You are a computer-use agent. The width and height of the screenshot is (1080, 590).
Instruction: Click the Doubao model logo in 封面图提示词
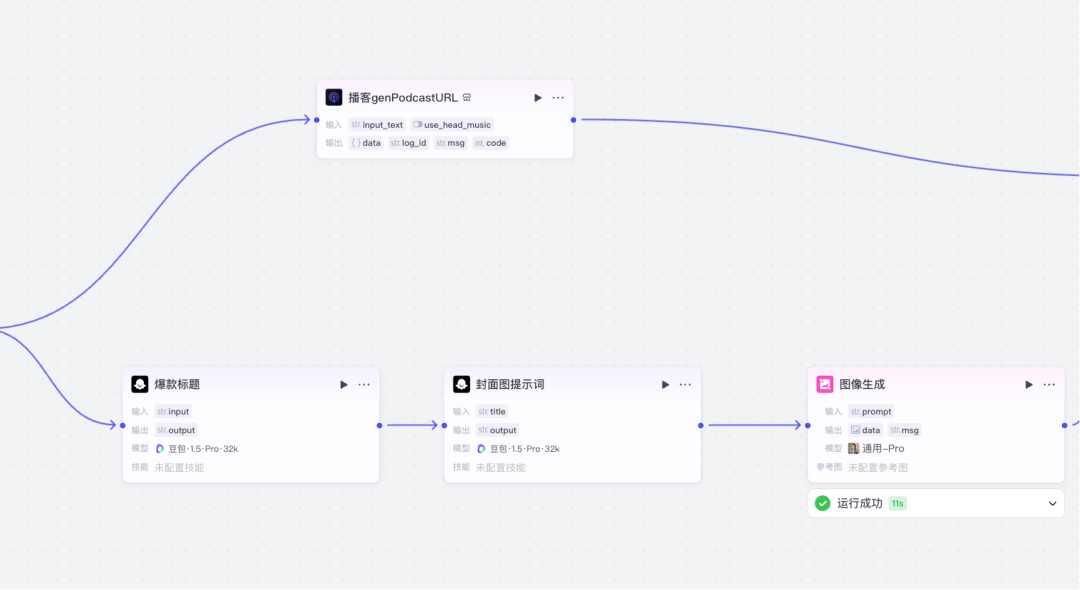(481, 449)
